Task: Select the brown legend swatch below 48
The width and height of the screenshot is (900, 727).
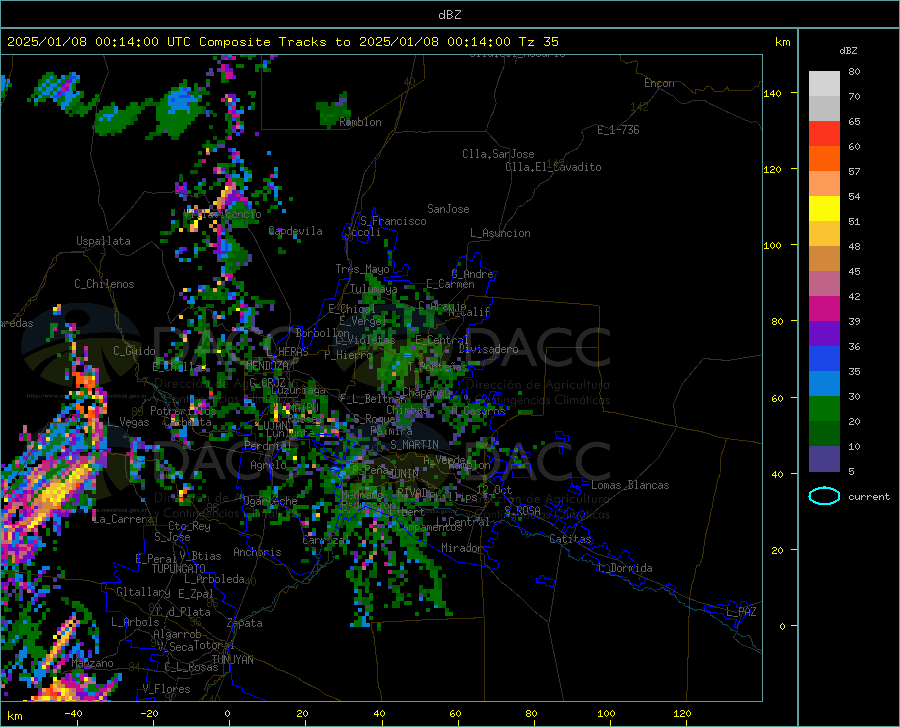Action: click(824, 259)
